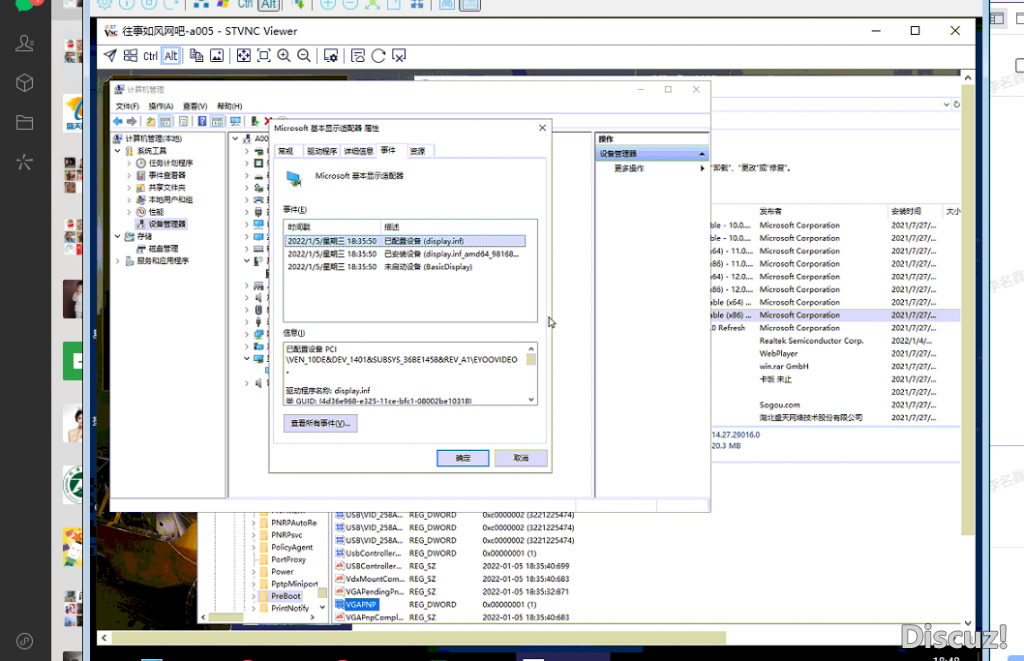Open the 查看(V) menu
1024x661 pixels.
click(195, 106)
